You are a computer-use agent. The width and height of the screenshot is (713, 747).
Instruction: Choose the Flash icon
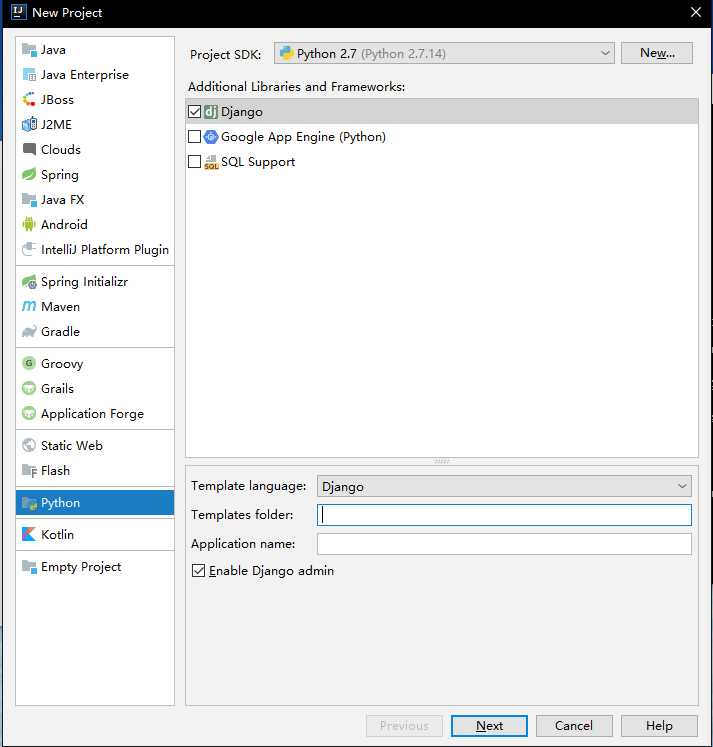tap(29, 471)
